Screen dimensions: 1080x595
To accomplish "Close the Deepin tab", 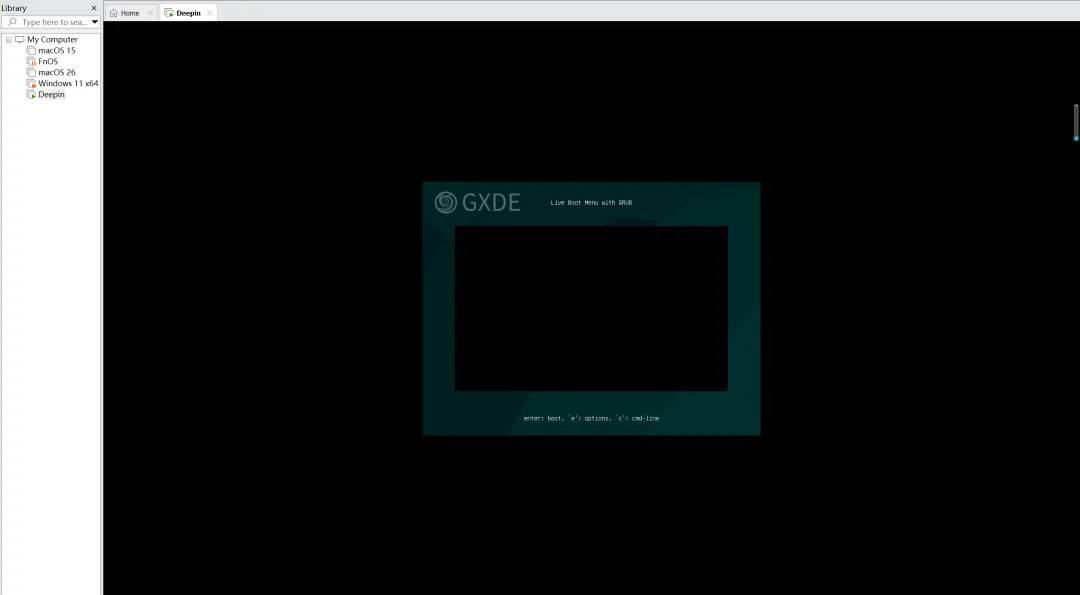I will click(209, 13).
